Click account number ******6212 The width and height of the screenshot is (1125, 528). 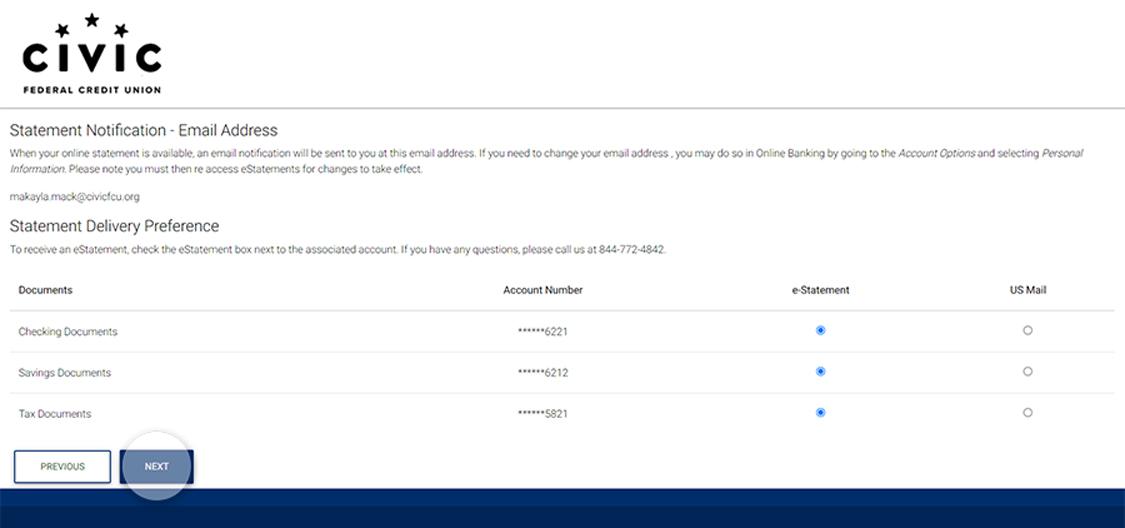pyautogui.click(x=542, y=373)
